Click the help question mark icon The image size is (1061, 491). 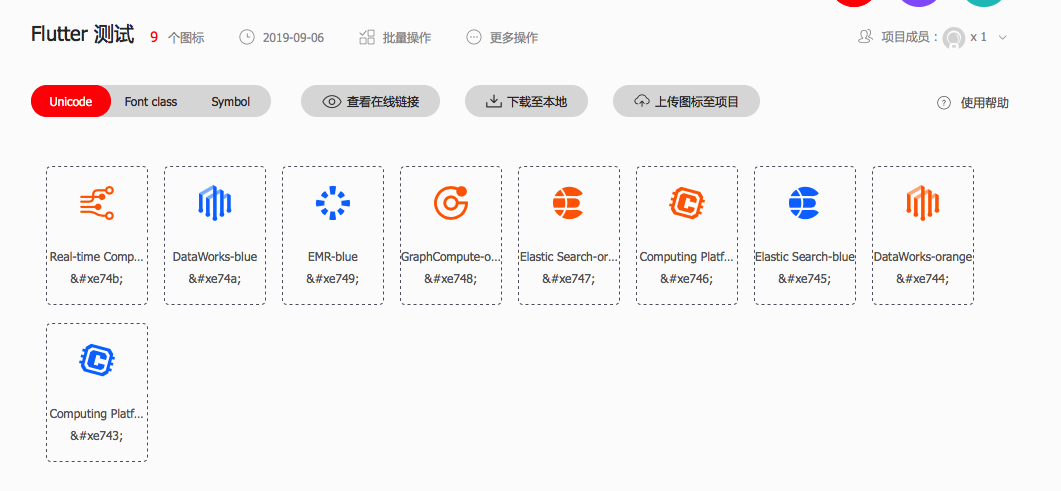(x=944, y=103)
